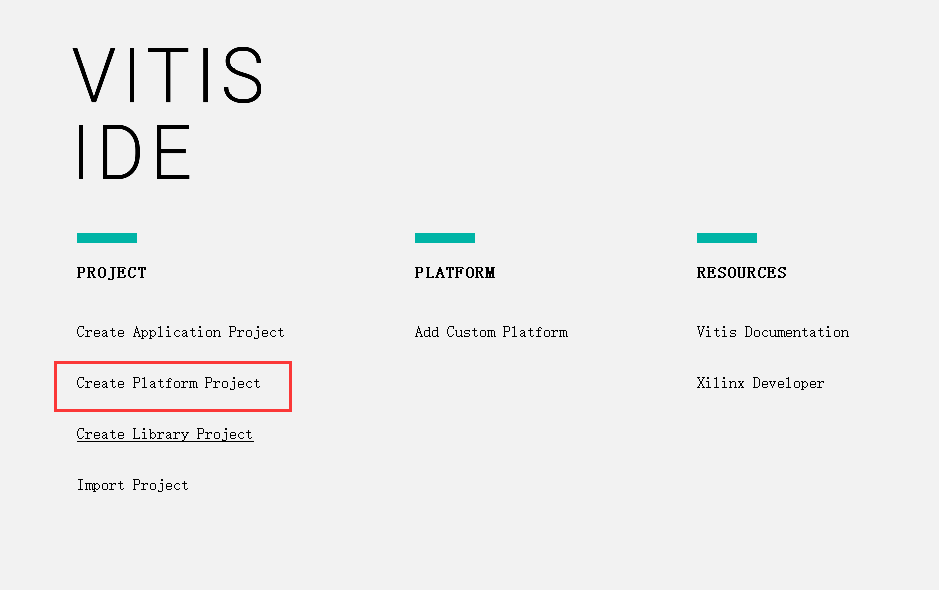Open Vitis Documentation resource link
This screenshot has width=939, height=590.
773,332
